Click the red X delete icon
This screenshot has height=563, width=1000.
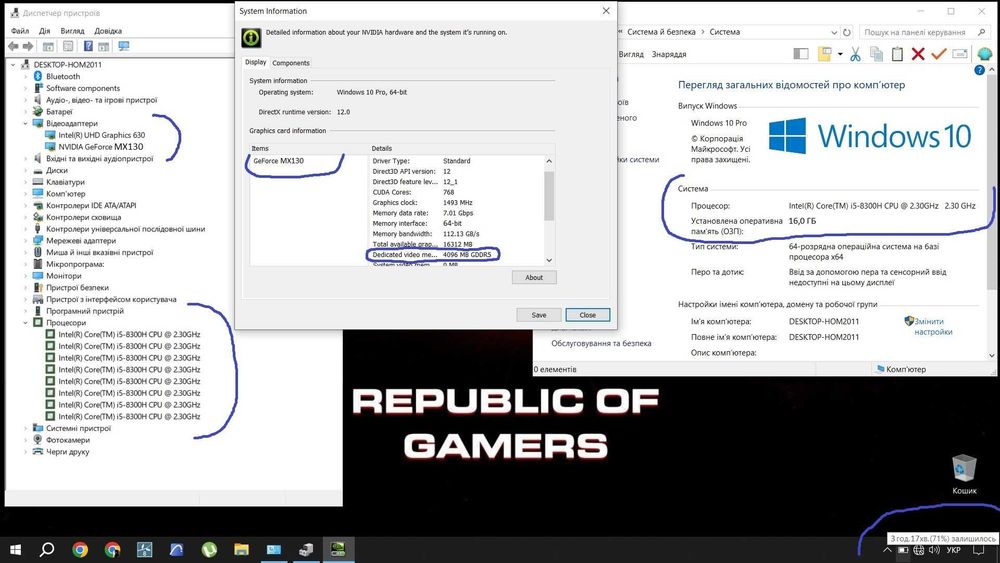[918, 54]
